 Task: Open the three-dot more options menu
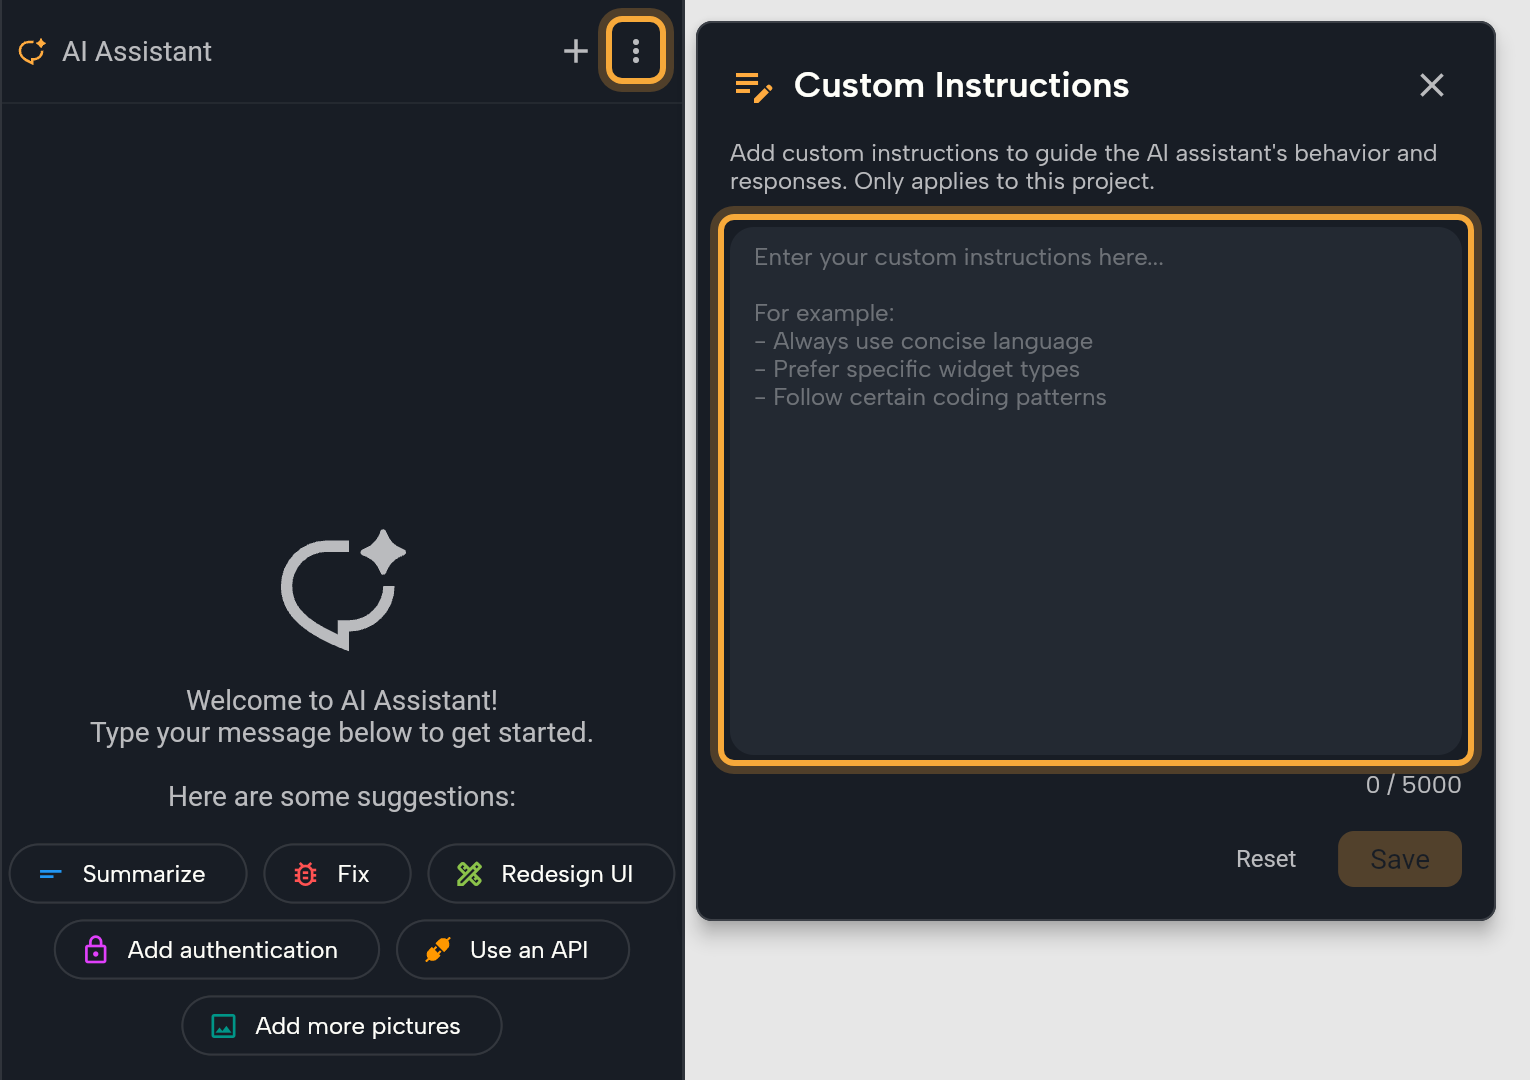click(x=636, y=51)
